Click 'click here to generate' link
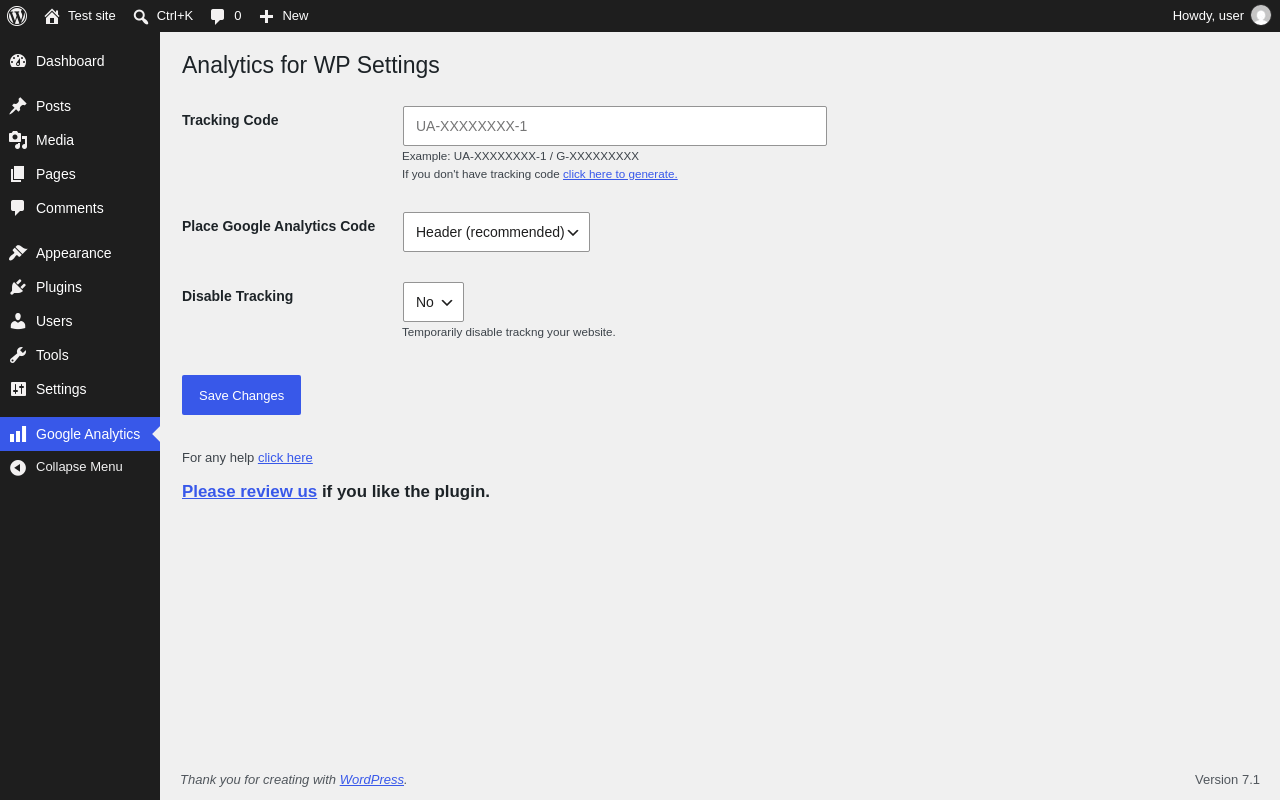 click(620, 174)
